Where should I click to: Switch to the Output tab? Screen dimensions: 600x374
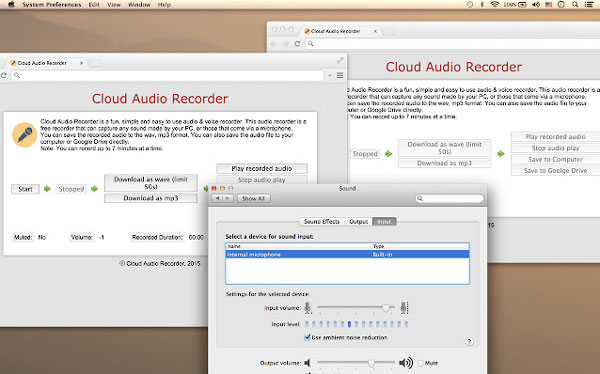(x=358, y=222)
